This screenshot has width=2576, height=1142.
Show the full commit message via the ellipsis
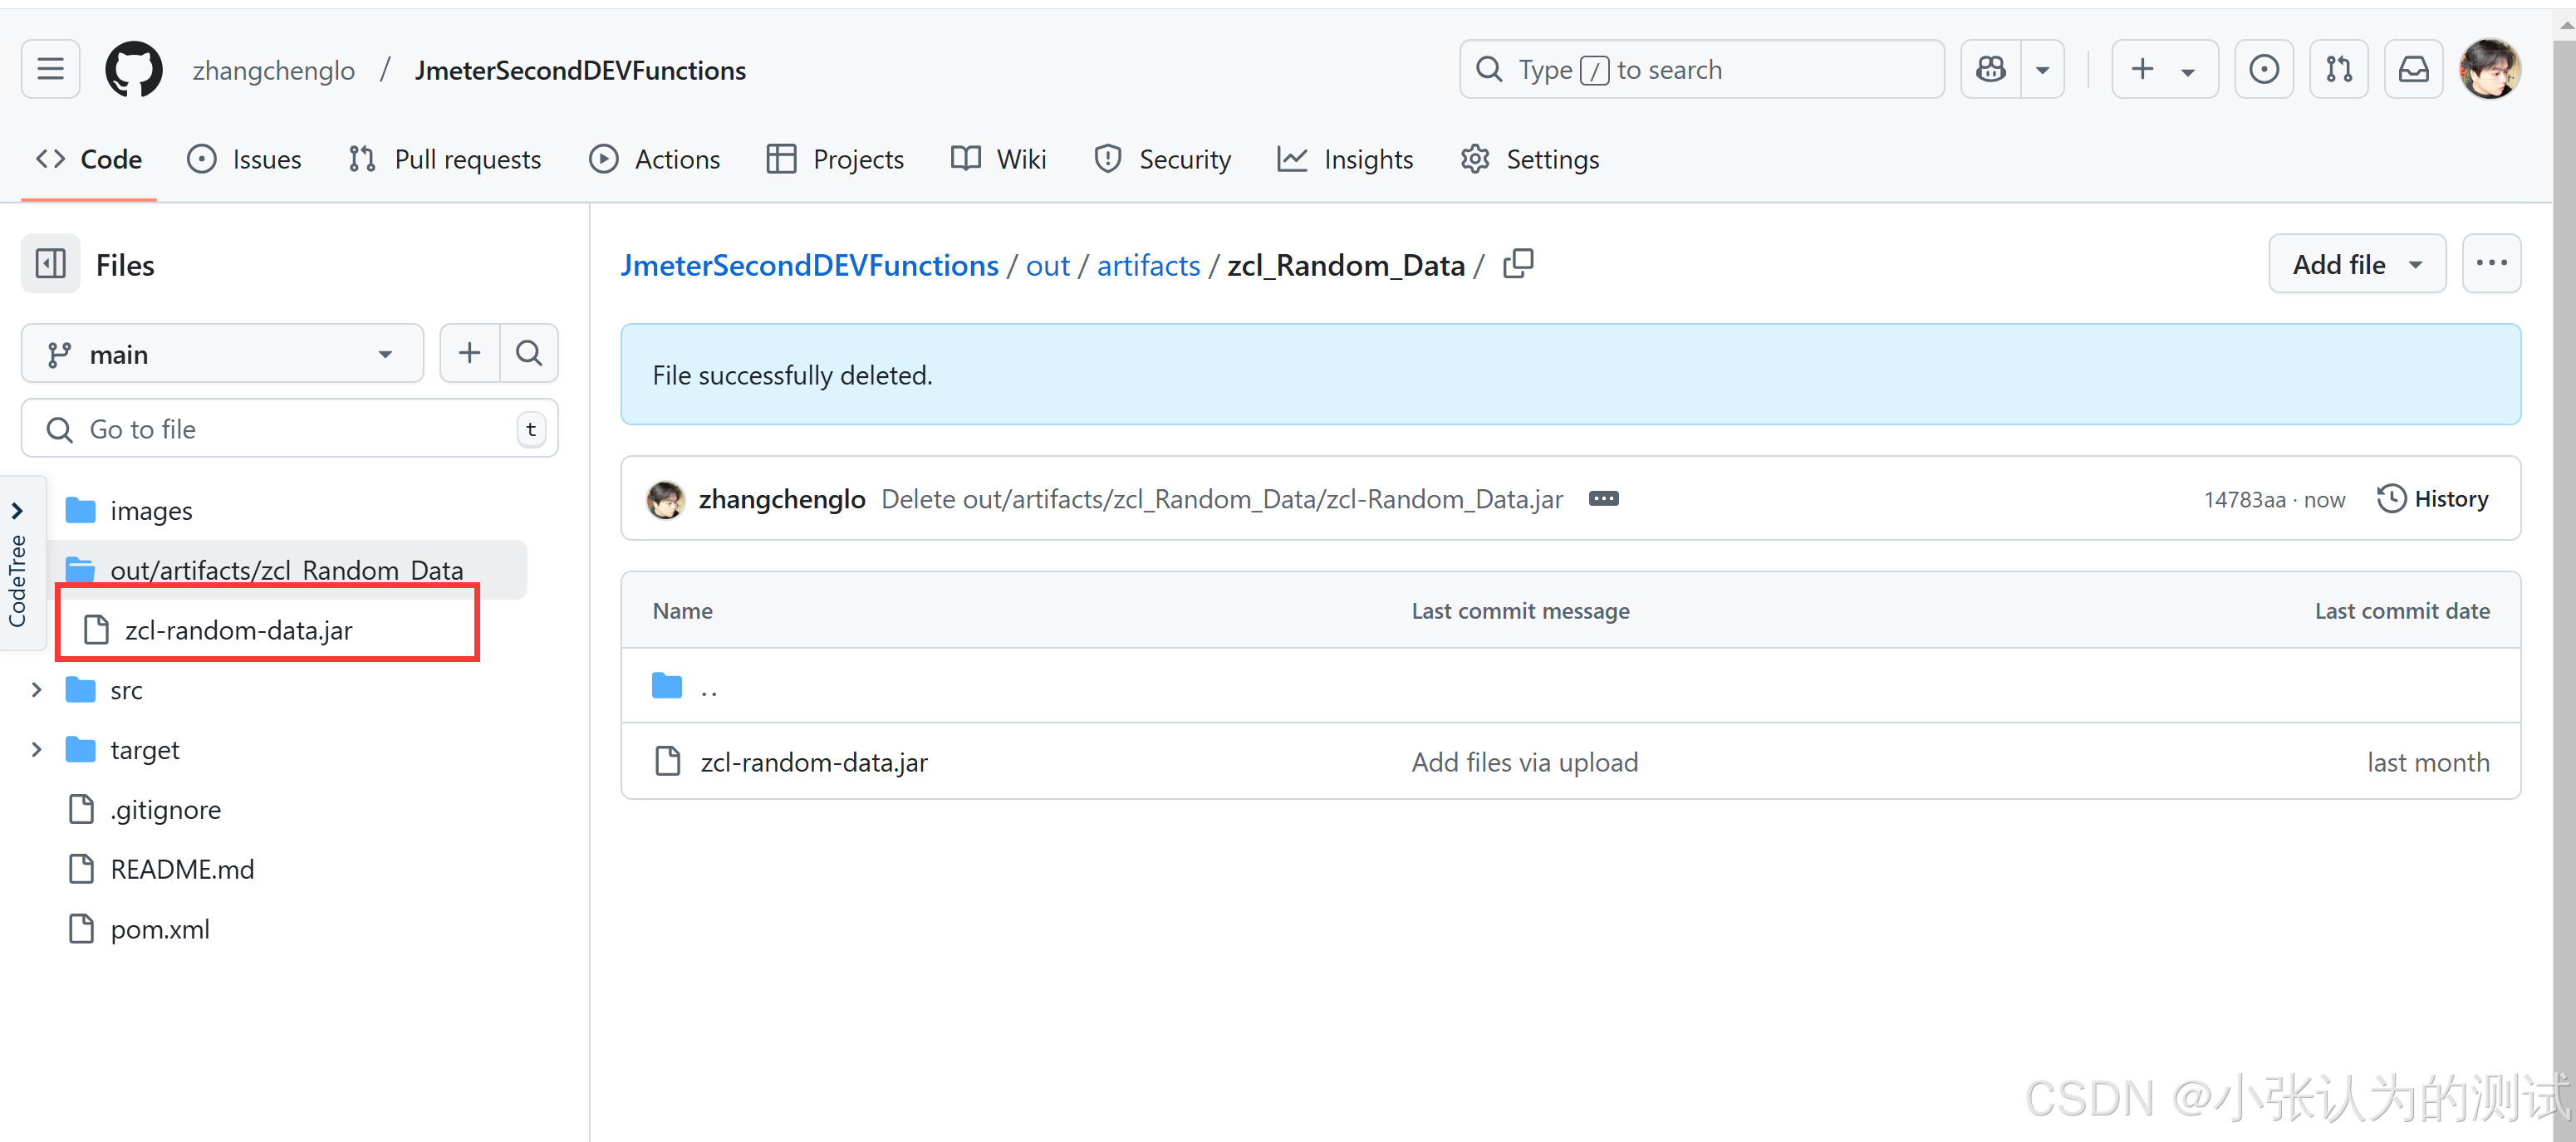pyautogui.click(x=1603, y=498)
